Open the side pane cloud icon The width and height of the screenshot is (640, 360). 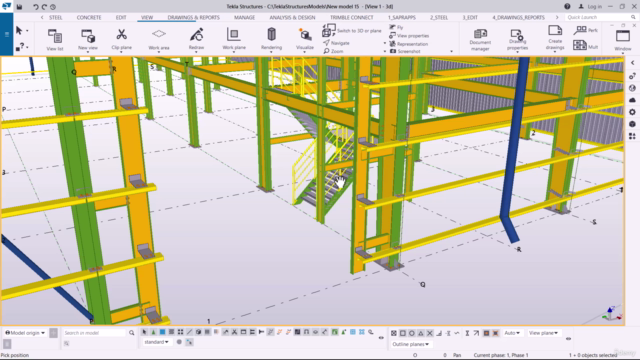click(632, 100)
